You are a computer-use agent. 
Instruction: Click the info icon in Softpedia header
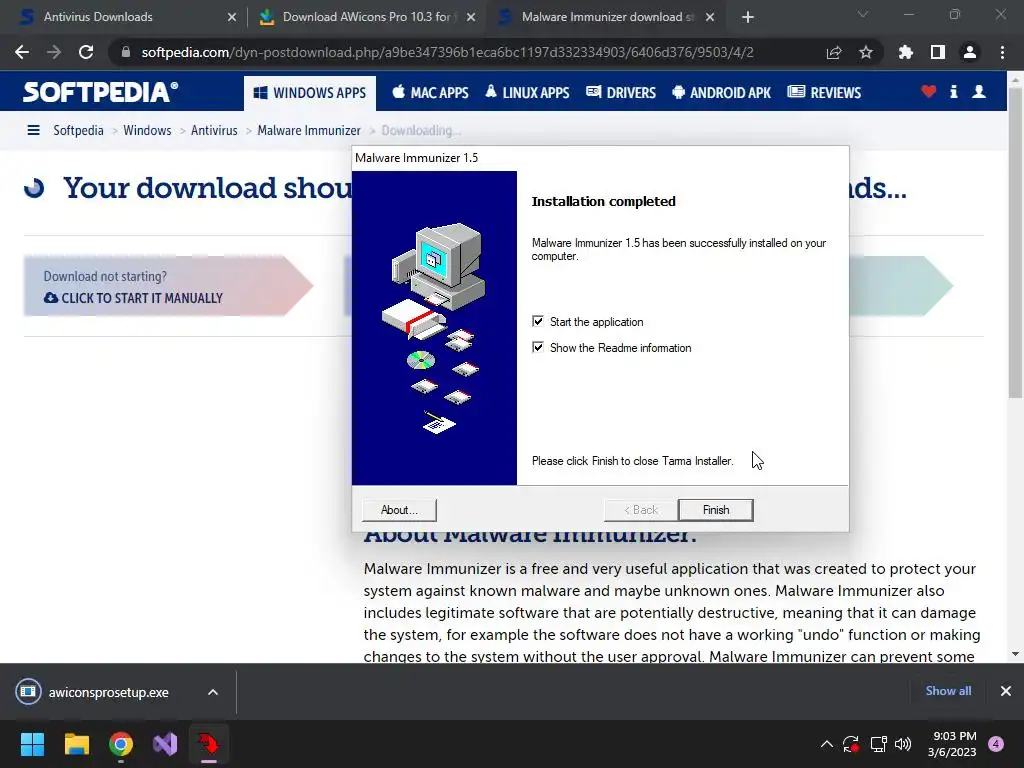coord(953,92)
